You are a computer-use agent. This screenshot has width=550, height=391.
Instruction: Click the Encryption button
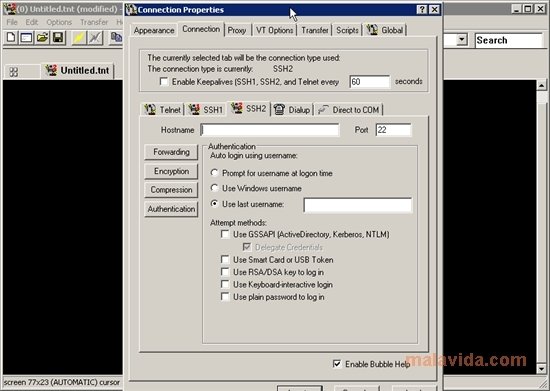click(171, 171)
